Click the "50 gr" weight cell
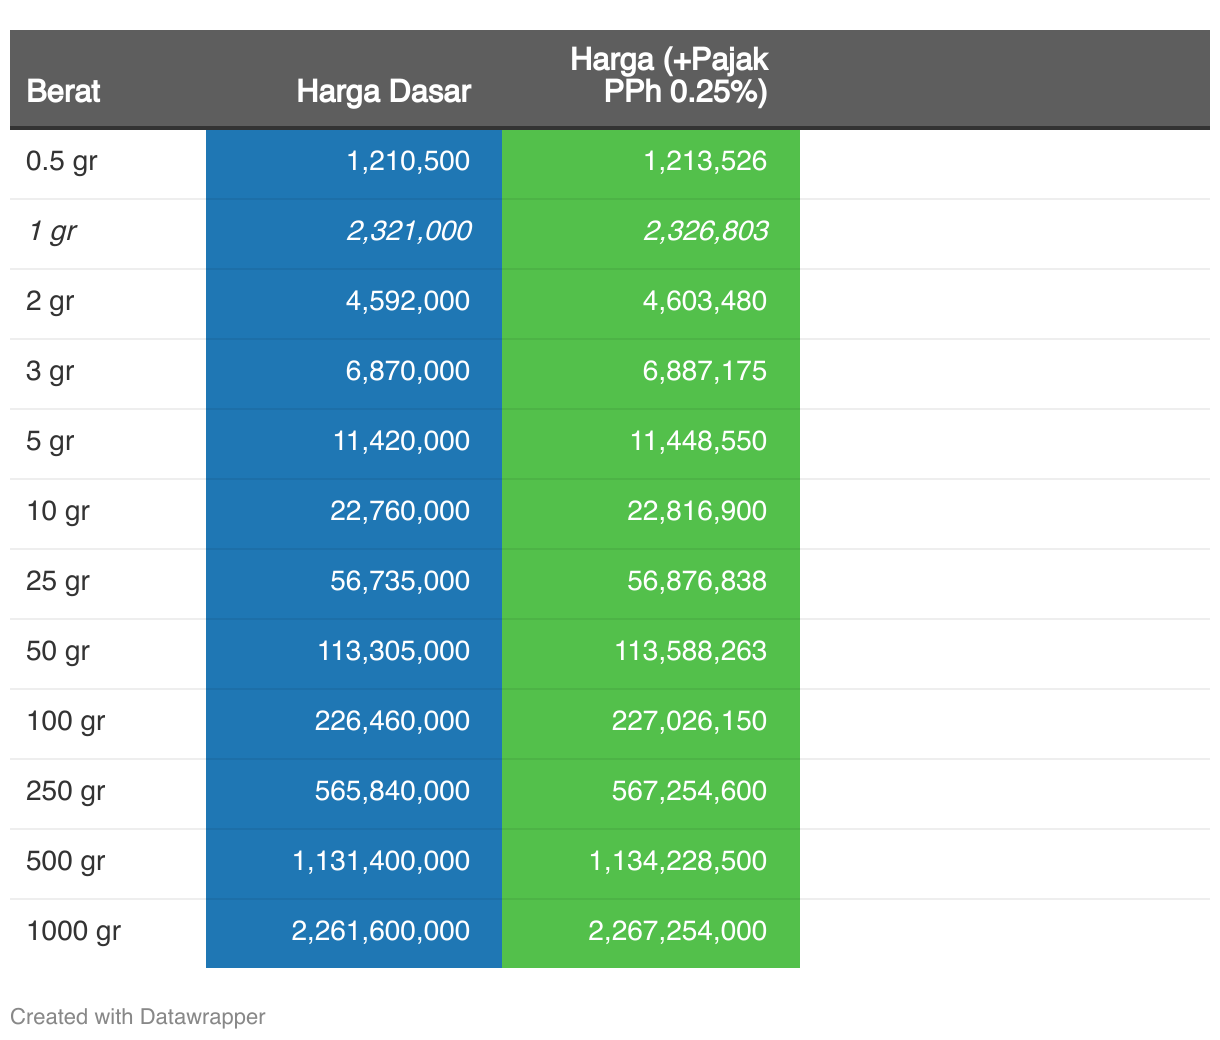This screenshot has height=1040, width=1220. coord(58,651)
